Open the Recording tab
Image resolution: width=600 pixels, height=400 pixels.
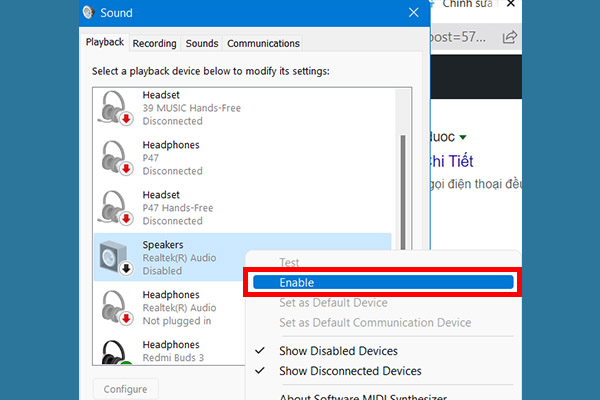pos(155,44)
